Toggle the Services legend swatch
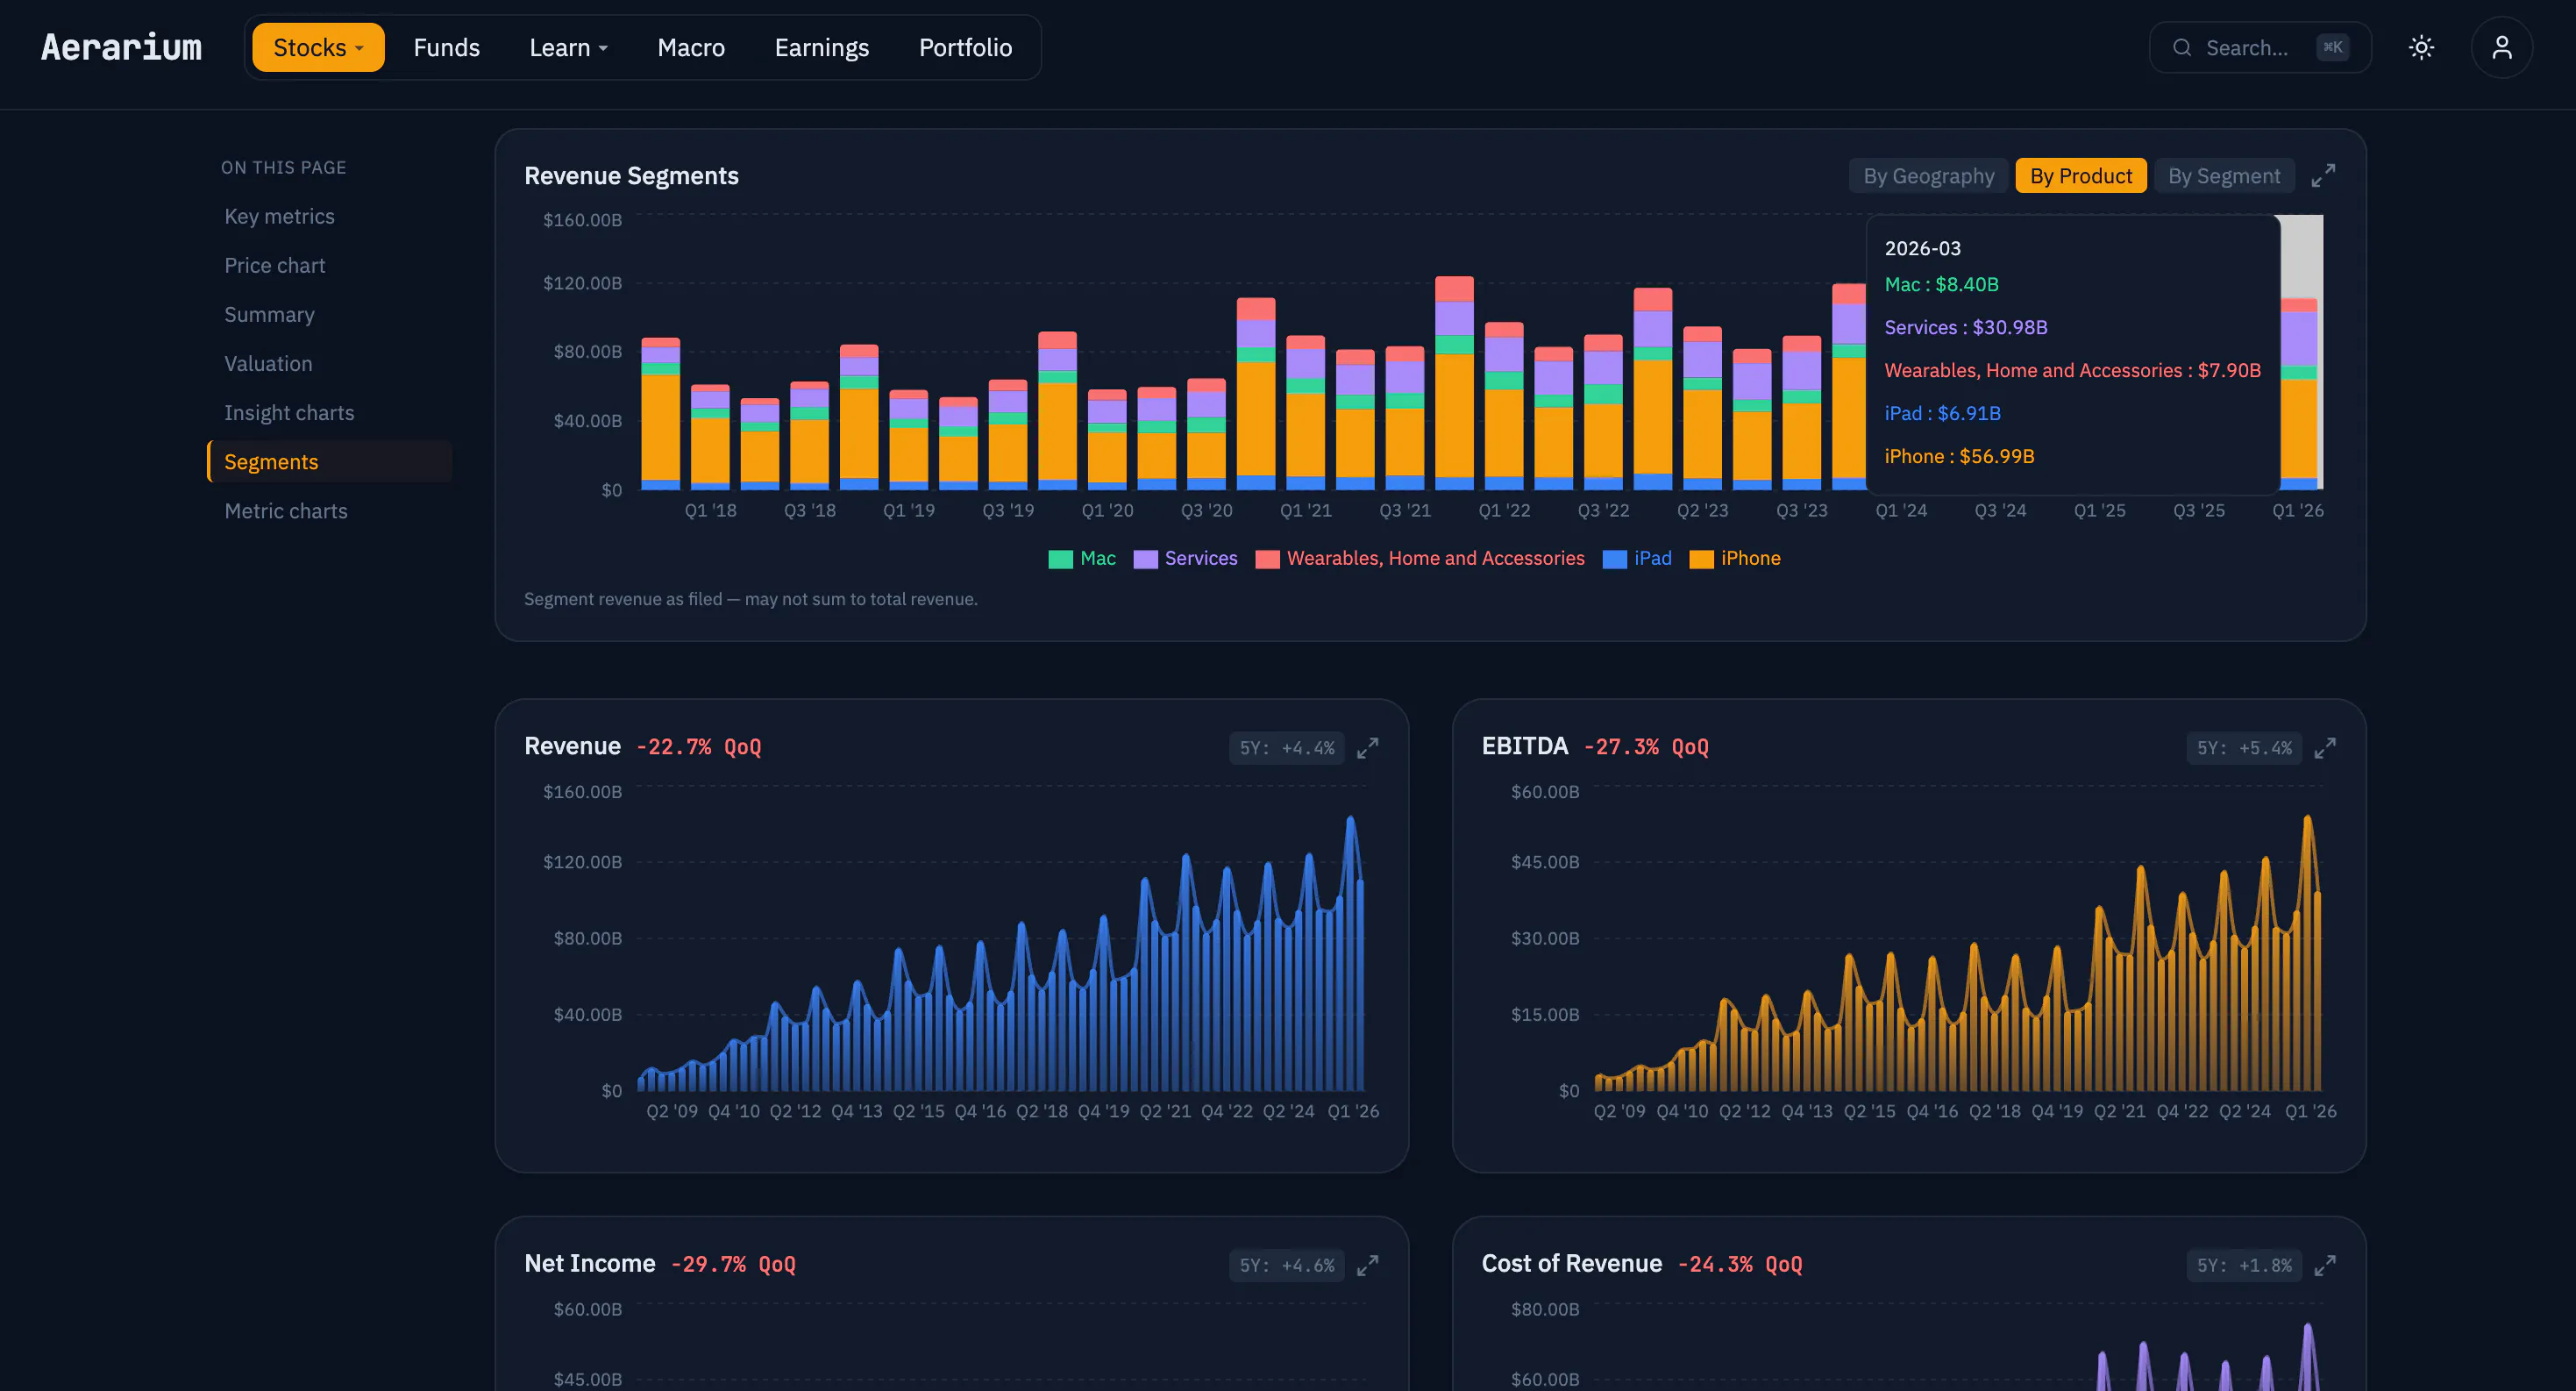Screen dimensions: 2576x1391 coord(1145,559)
